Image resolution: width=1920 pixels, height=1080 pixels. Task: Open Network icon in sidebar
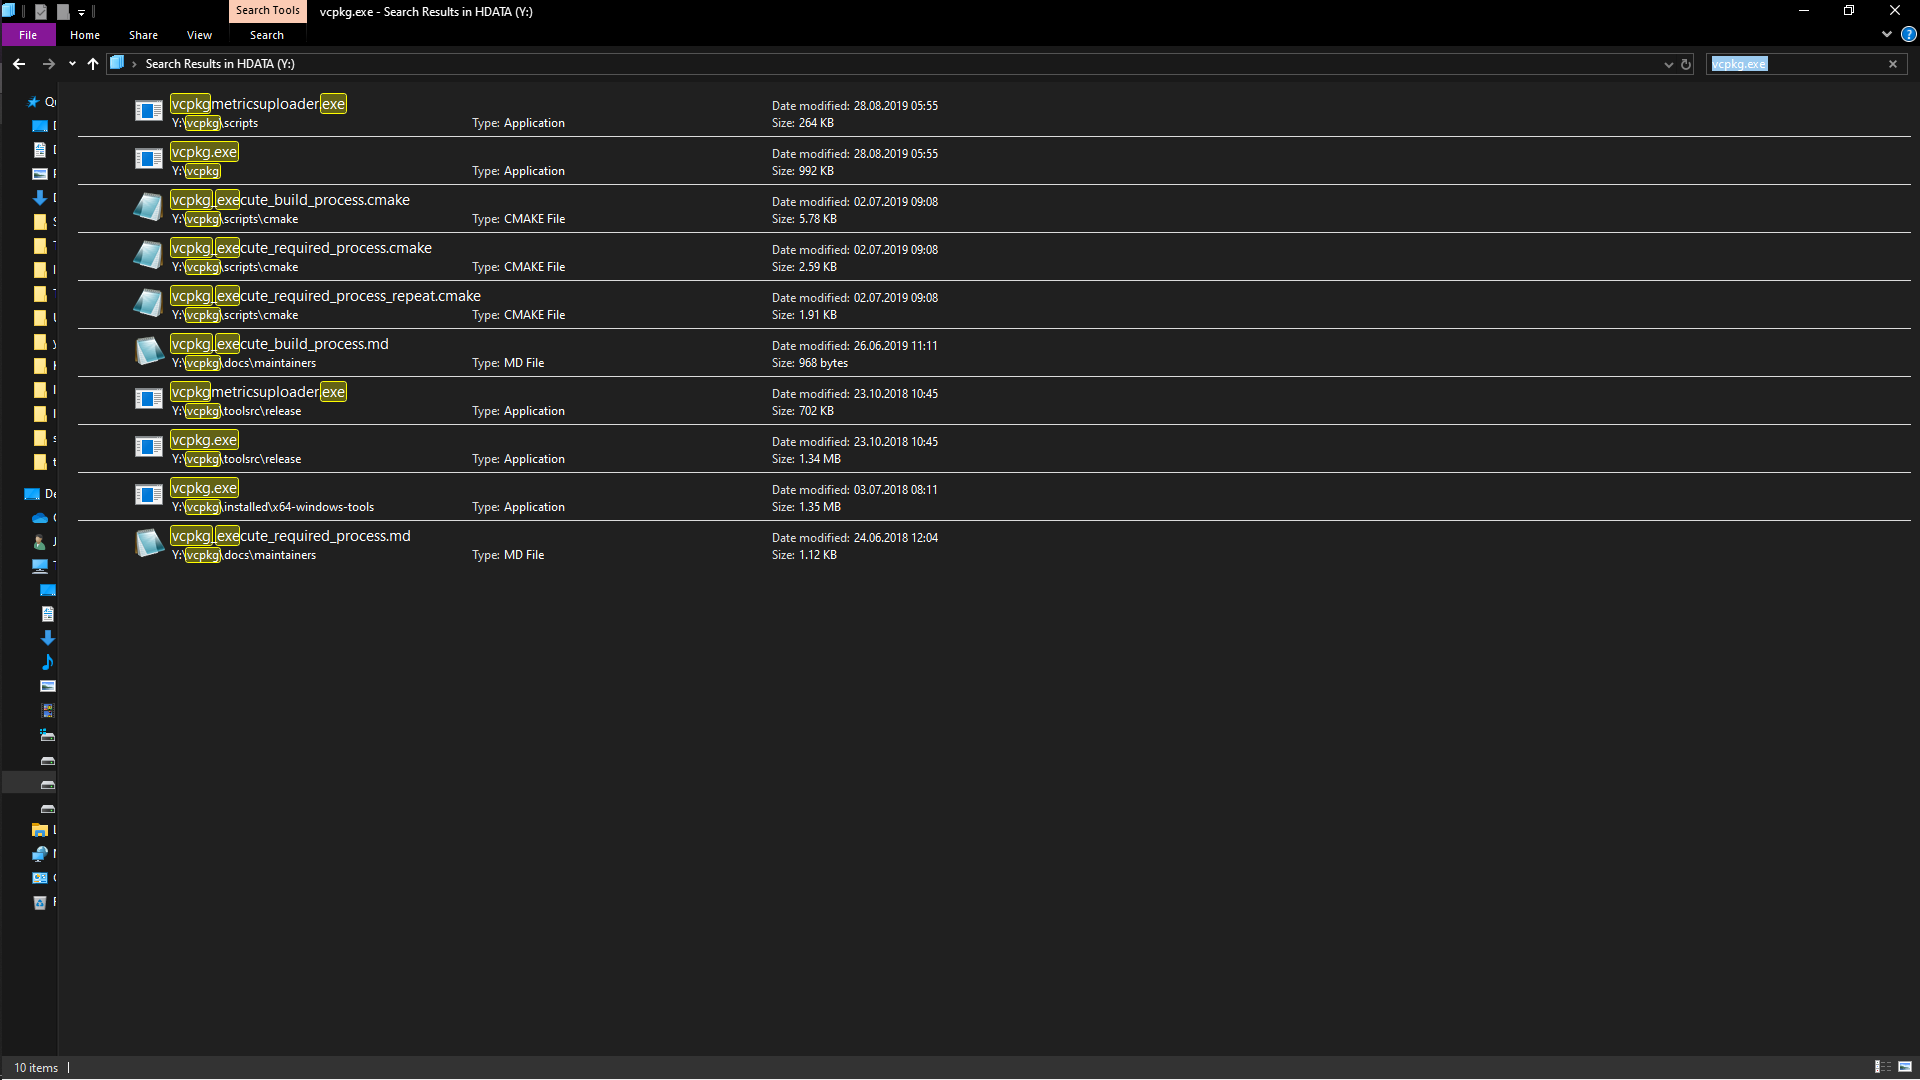tap(40, 854)
